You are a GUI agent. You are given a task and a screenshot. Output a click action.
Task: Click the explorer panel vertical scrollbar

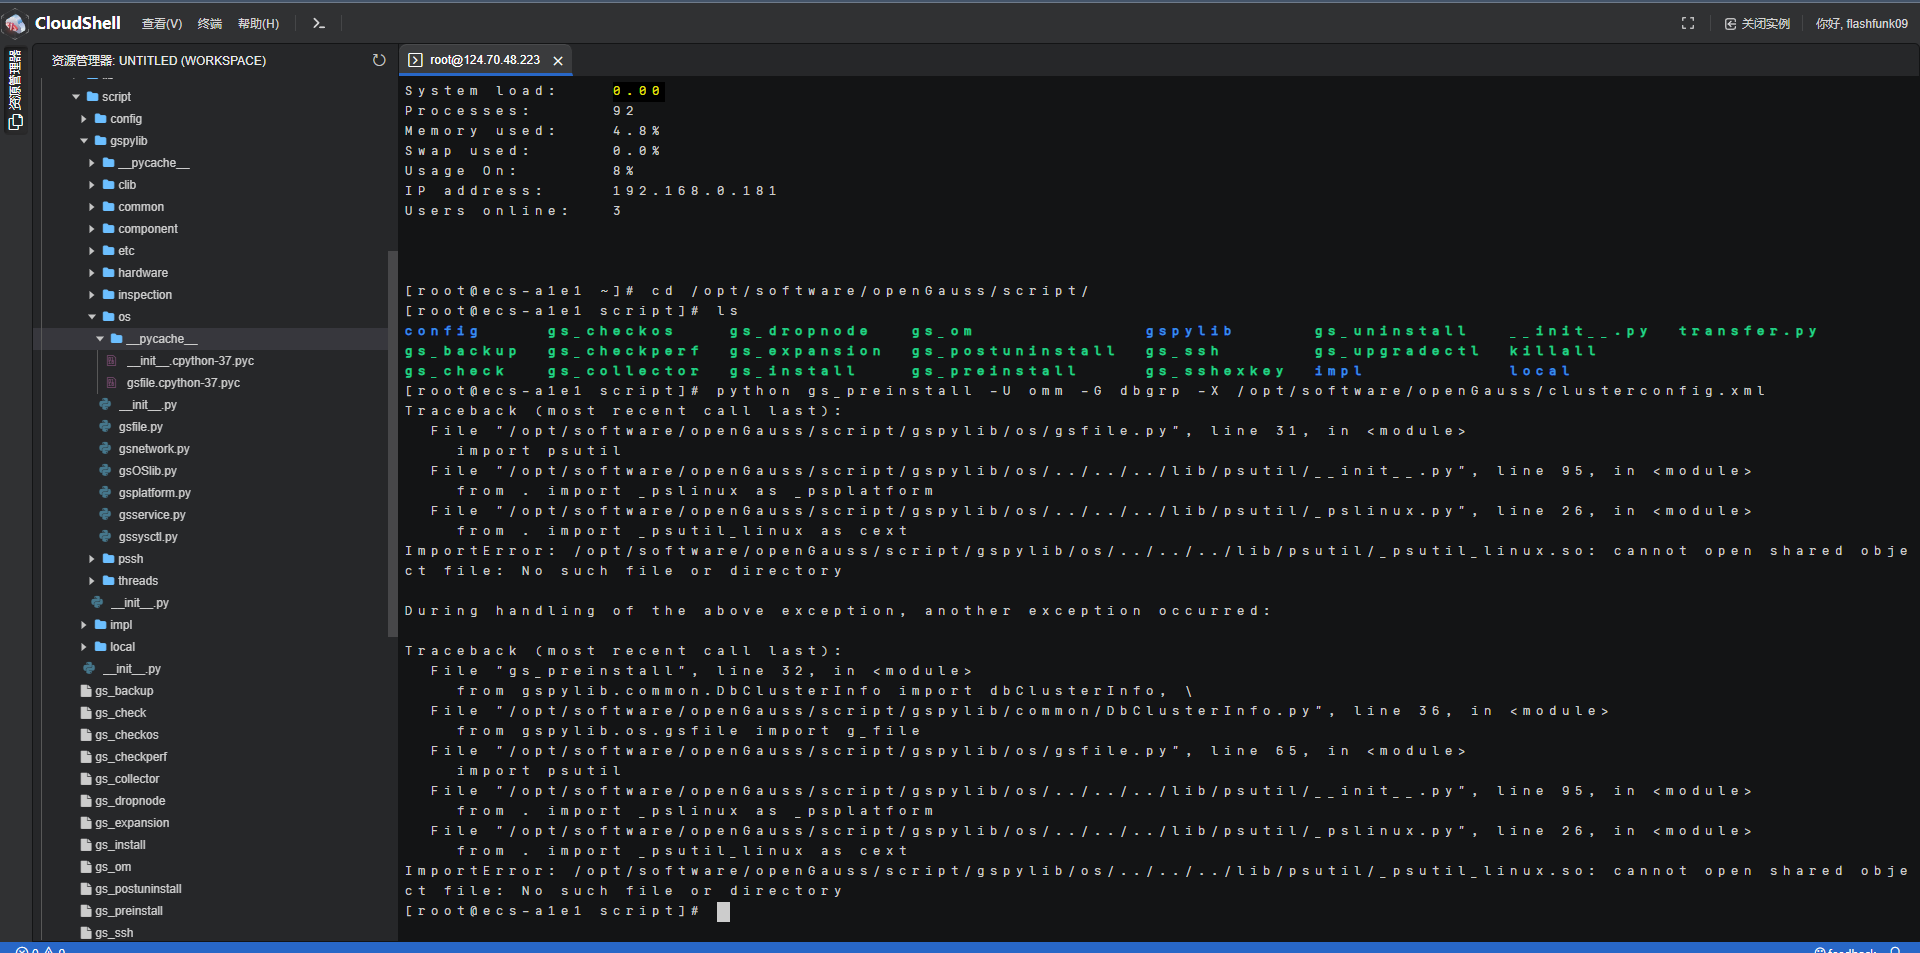(393, 444)
